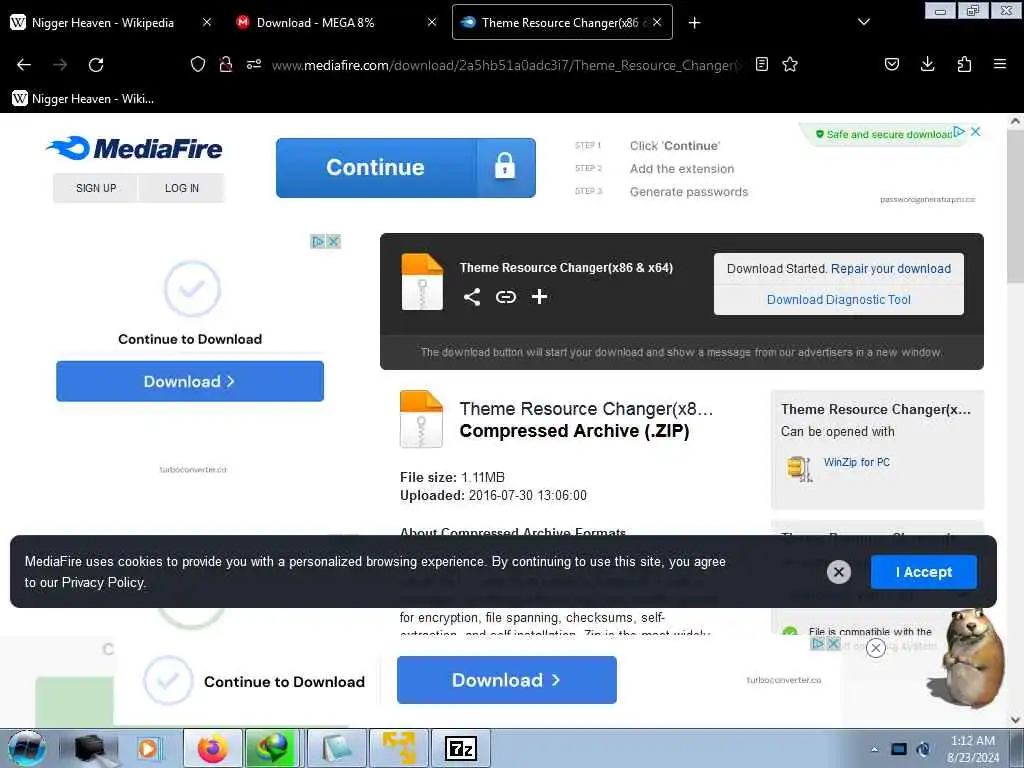Screen dimensions: 1024x768
Task: Expand the list all tabs chevron
Action: pyautogui.click(x=863, y=22)
